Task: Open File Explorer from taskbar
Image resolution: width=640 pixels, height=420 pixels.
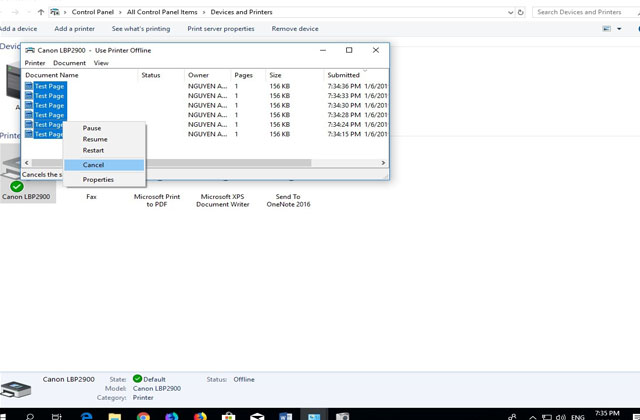Action: pyautogui.click(x=115, y=416)
